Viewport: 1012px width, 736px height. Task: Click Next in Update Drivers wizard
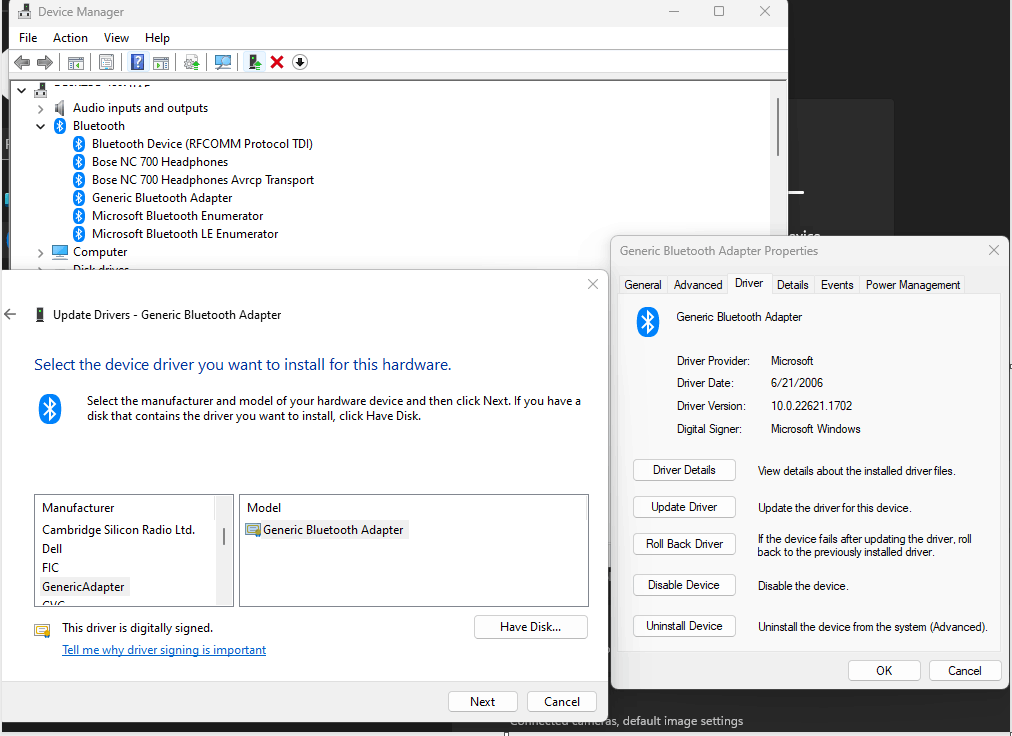coord(483,701)
